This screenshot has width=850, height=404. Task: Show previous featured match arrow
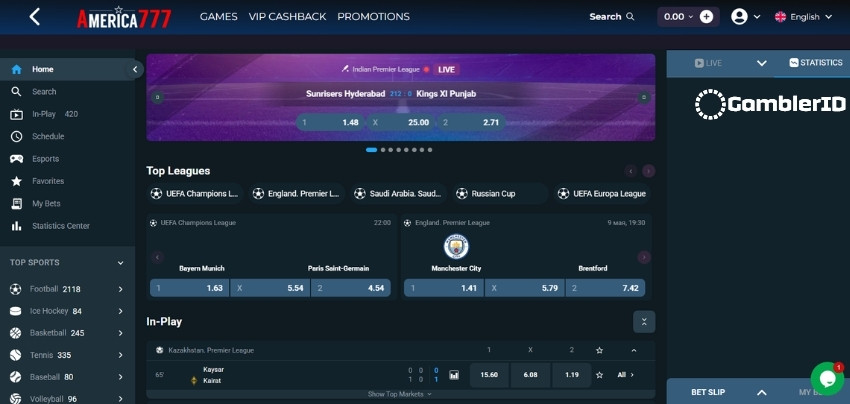tap(157, 257)
